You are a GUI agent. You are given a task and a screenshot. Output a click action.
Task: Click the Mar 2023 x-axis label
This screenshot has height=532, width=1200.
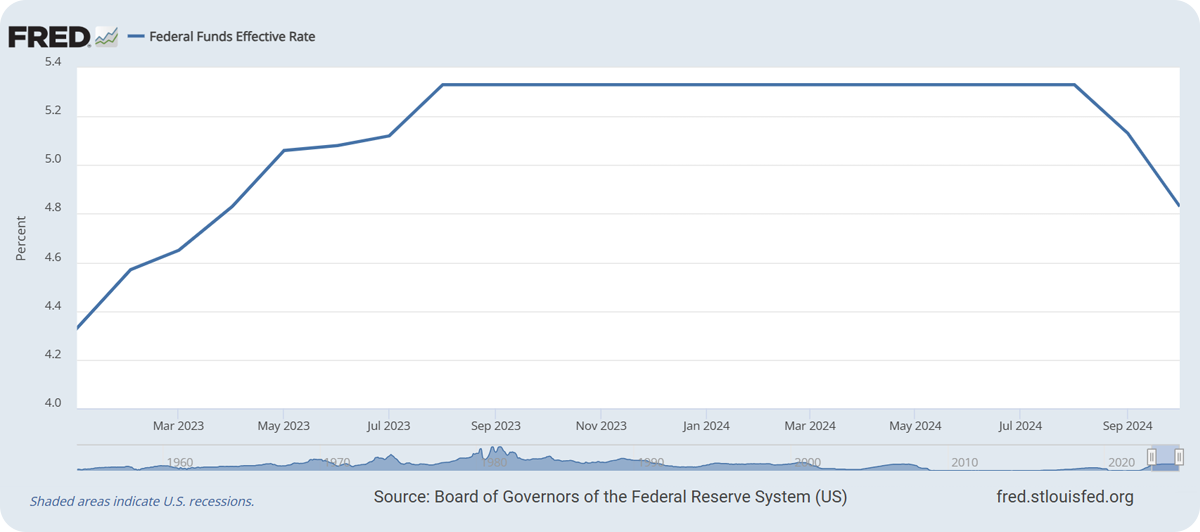(x=178, y=426)
